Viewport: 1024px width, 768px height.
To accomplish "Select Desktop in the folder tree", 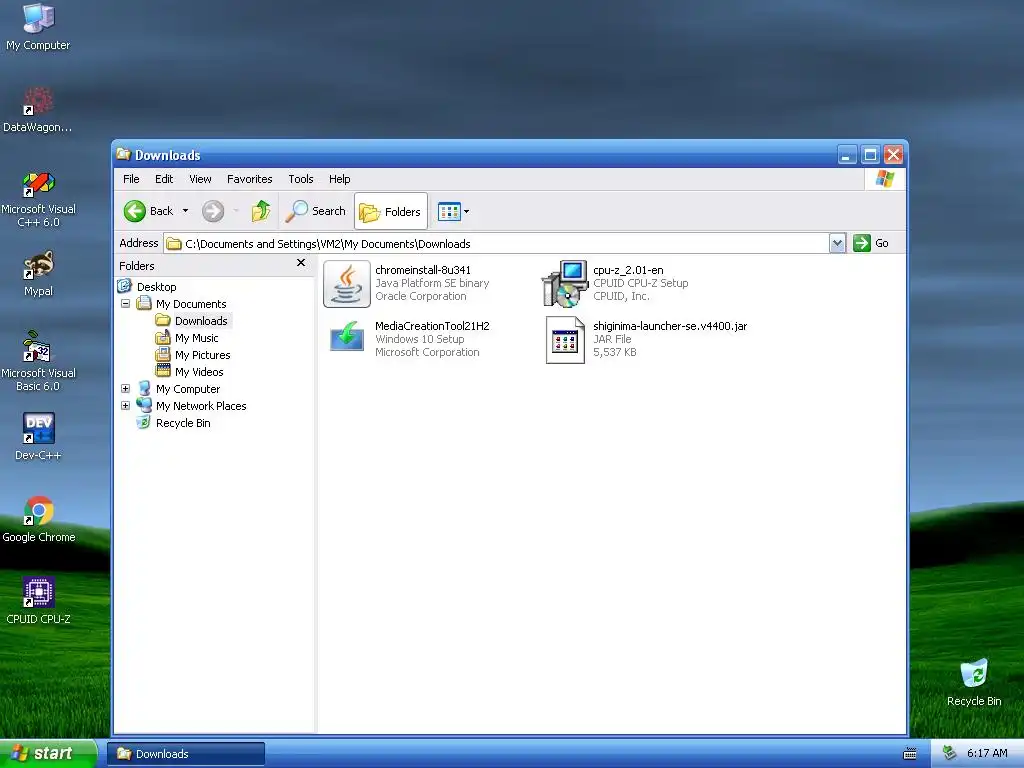I will [156, 287].
